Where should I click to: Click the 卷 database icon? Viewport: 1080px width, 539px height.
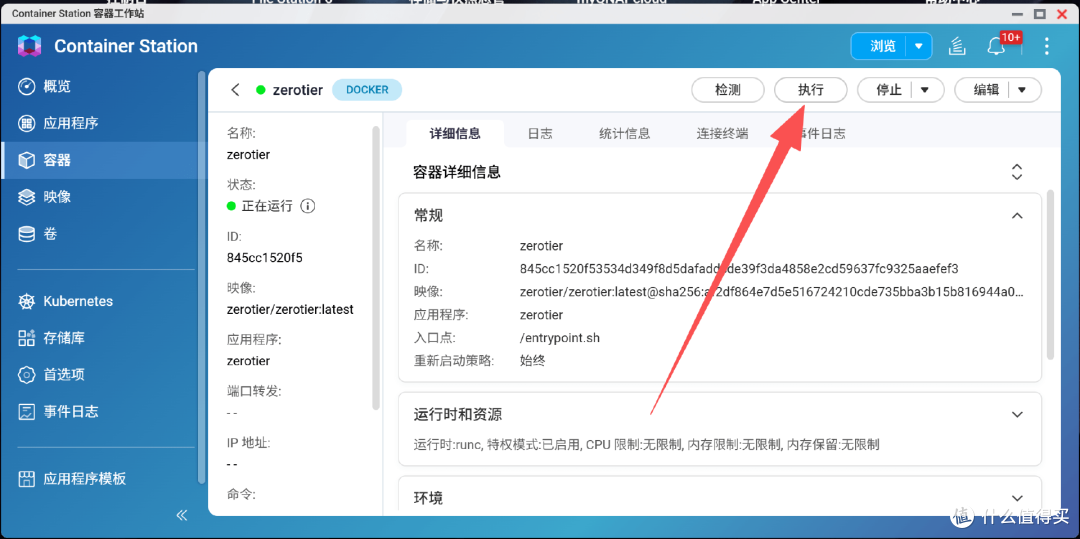point(26,234)
